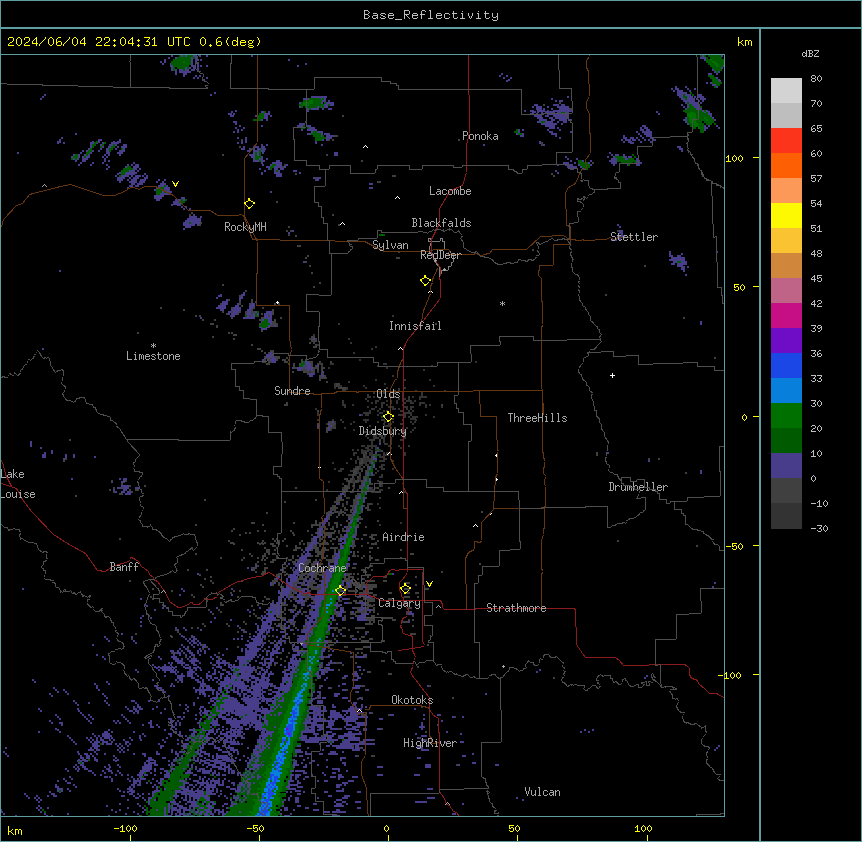The height and width of the screenshot is (842, 862).
Task: Click the Ponoka label
Action: tap(480, 136)
